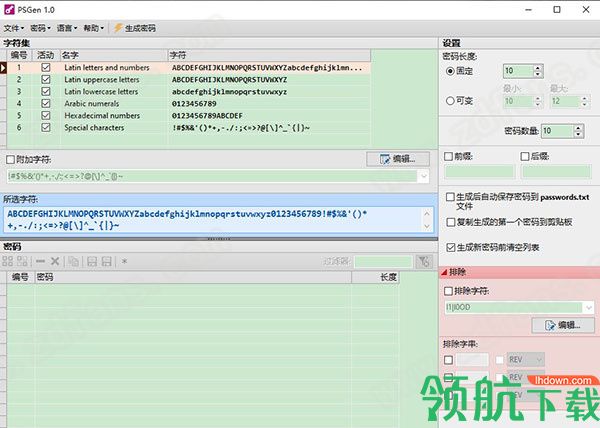Viewport: 600px width, 428px height.
Task: Toggle the Latin lowercase letters checkbox
Action: point(46,91)
